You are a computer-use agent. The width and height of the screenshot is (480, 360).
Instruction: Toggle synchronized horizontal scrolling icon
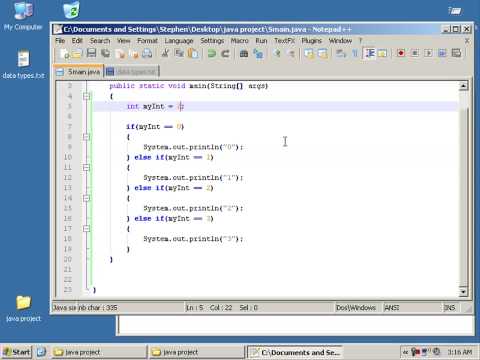pos(323,53)
